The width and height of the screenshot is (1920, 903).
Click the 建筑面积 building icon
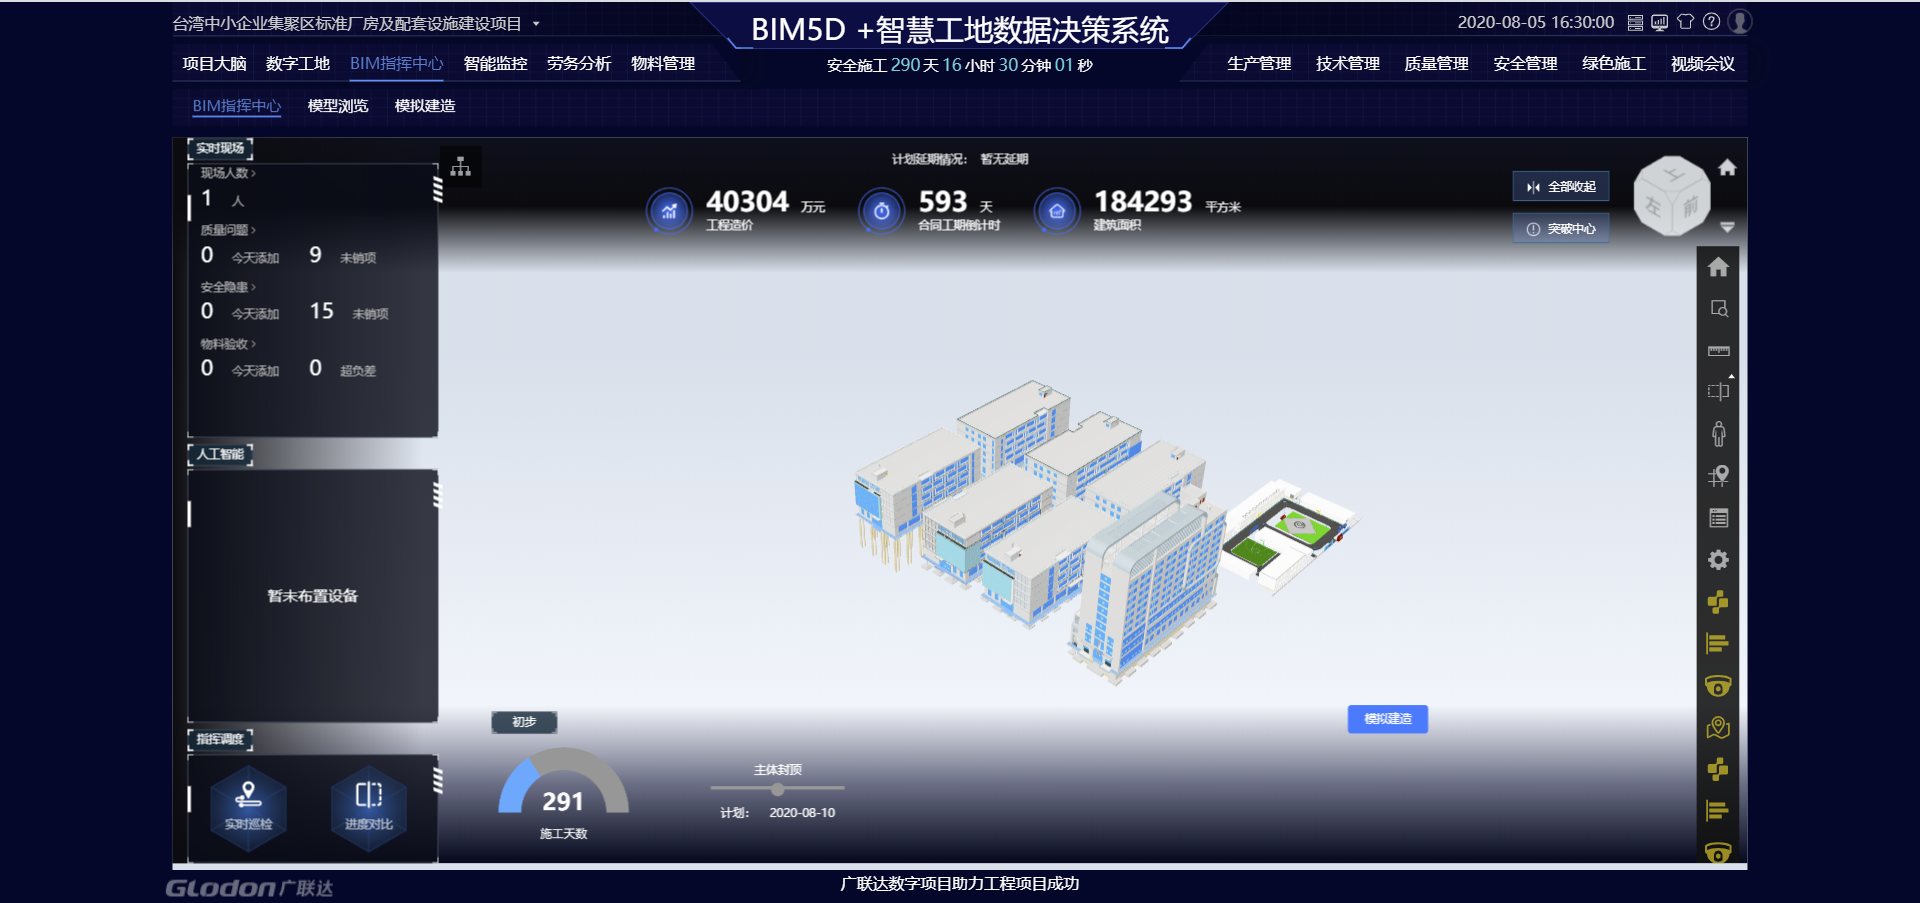1057,211
